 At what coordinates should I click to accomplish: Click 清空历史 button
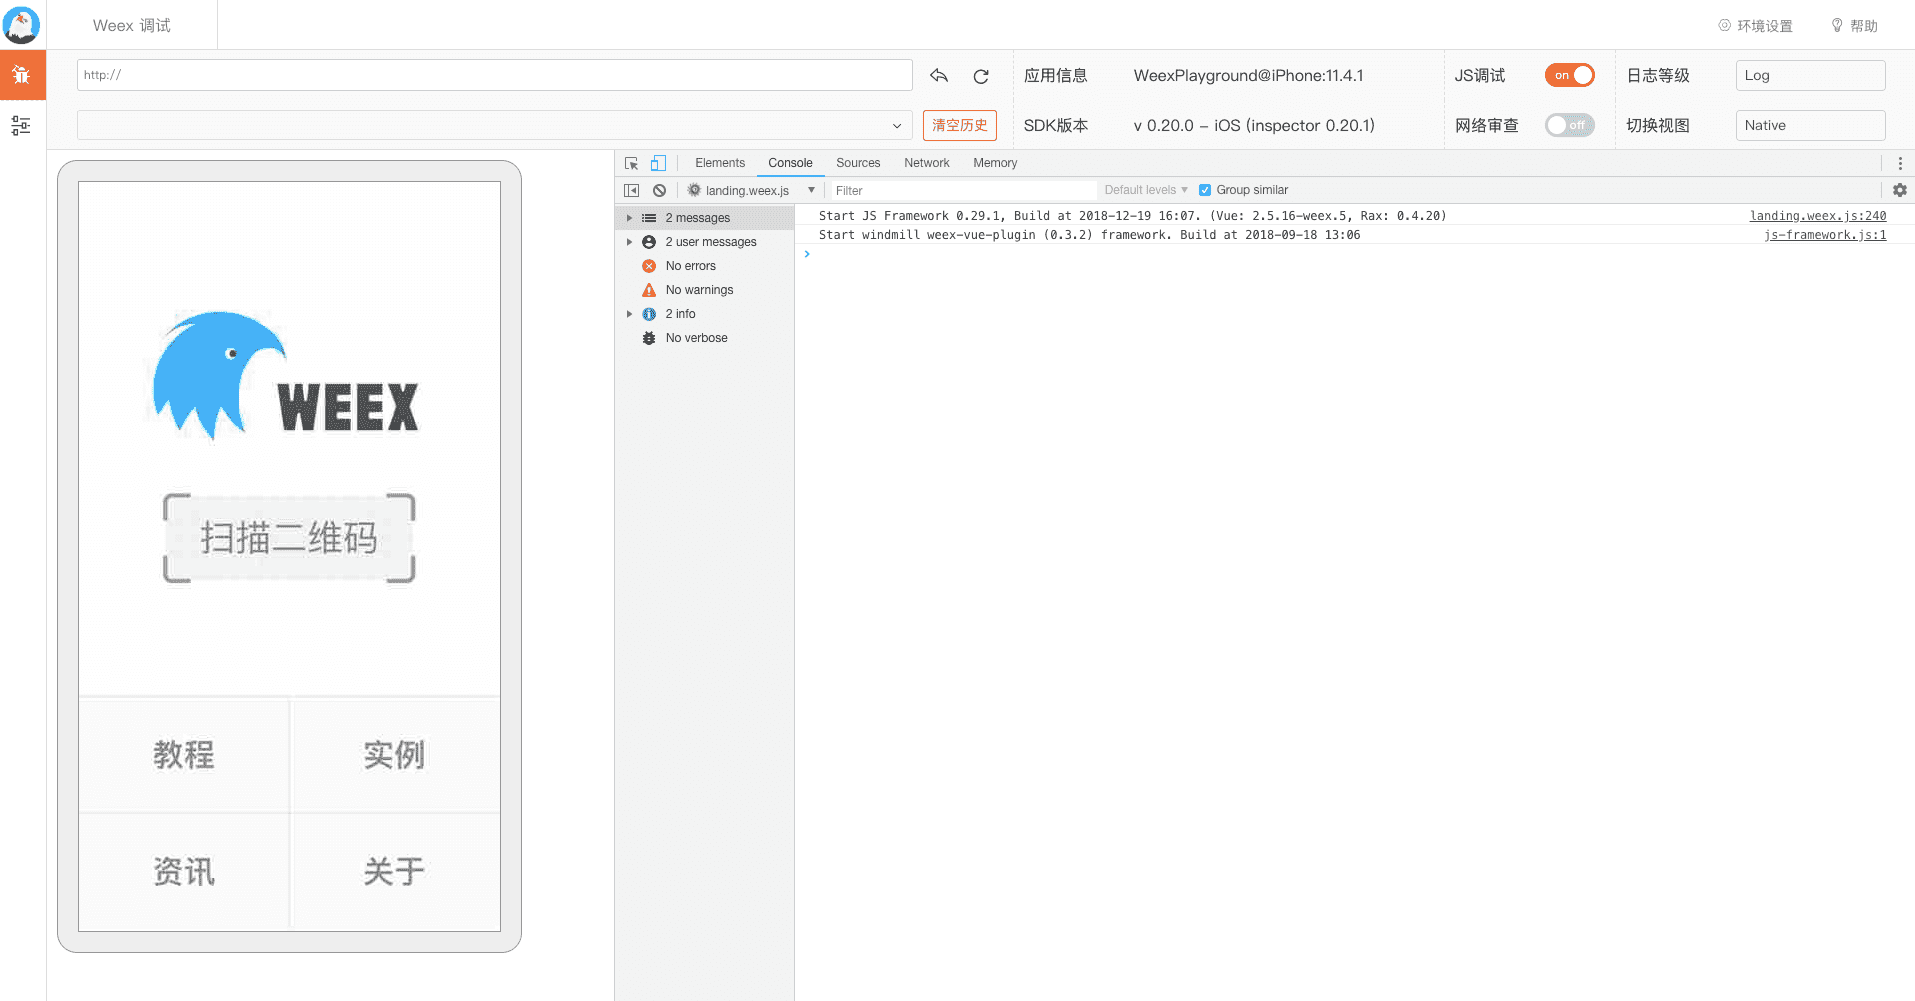pyautogui.click(x=960, y=125)
